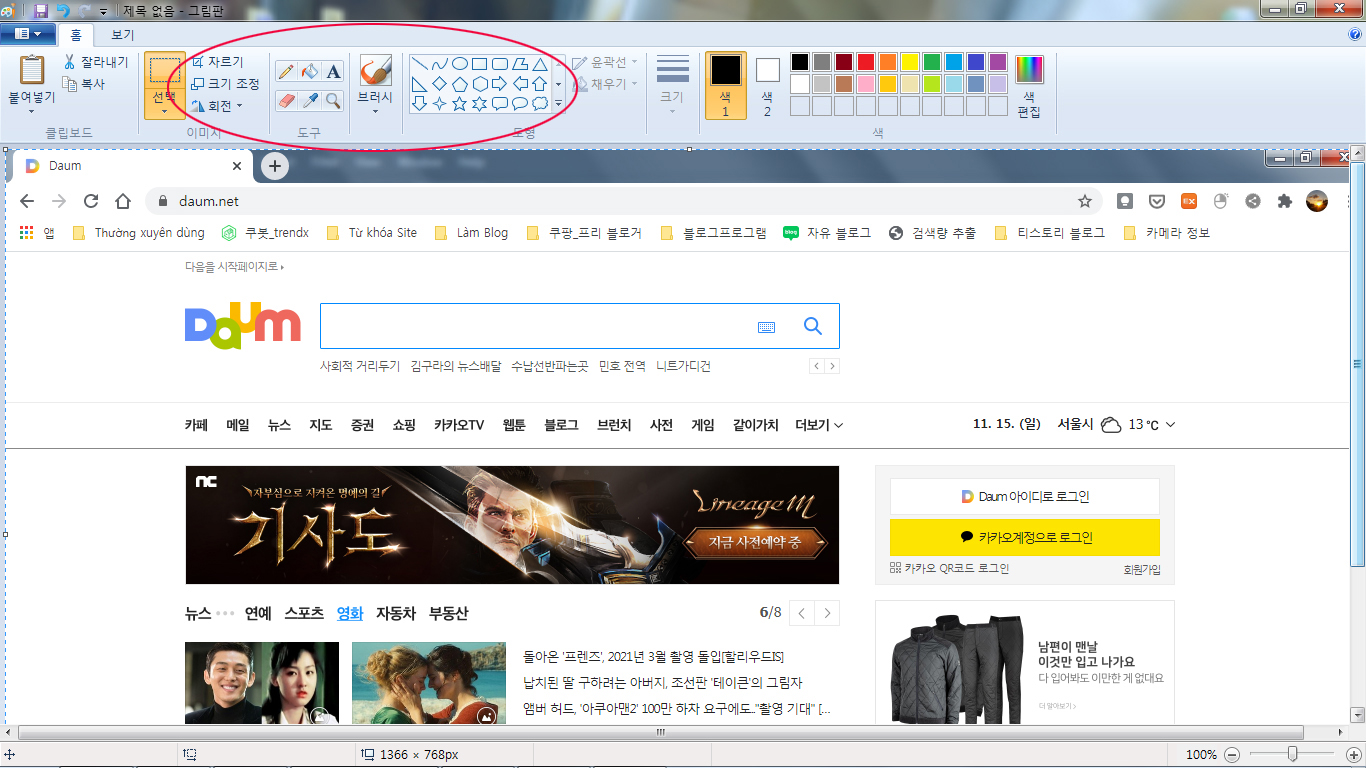Click Cut (잘라내기) button
Viewport: 1366px width, 768px height.
(x=96, y=62)
